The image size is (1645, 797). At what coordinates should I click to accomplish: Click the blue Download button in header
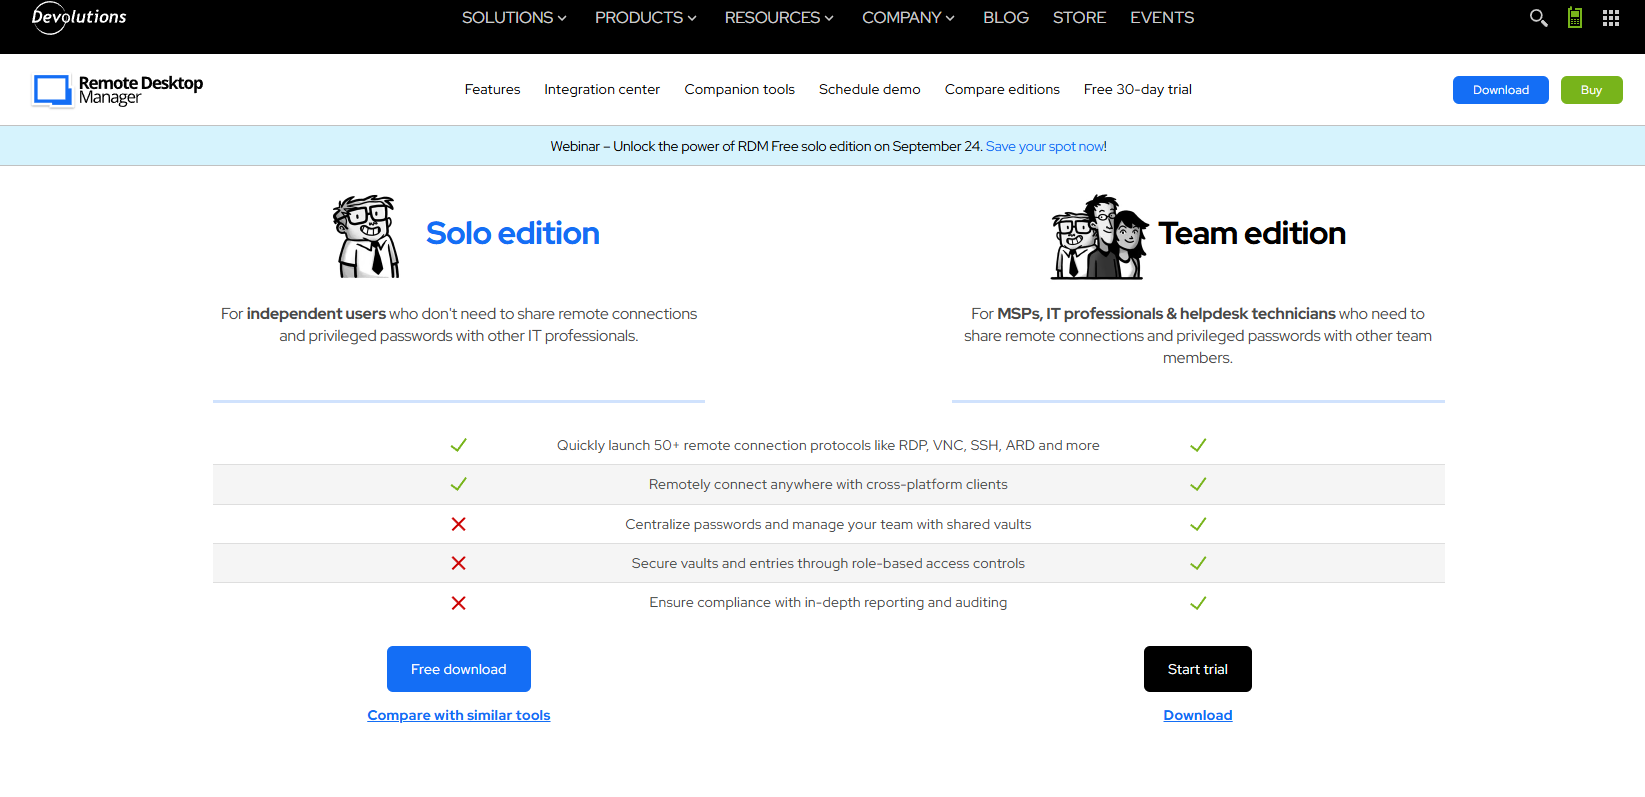[1501, 90]
